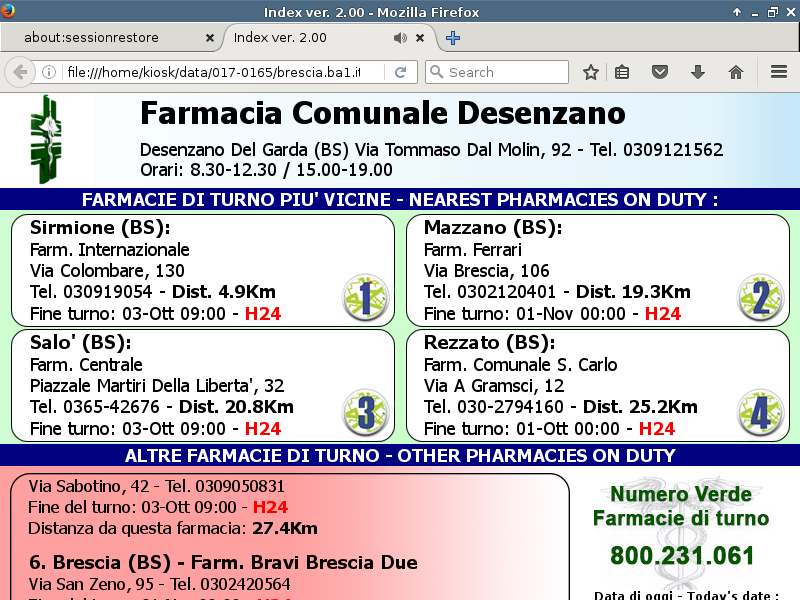Click the numbered badge 2 for Mazzano pharmacy

[x=760, y=297]
